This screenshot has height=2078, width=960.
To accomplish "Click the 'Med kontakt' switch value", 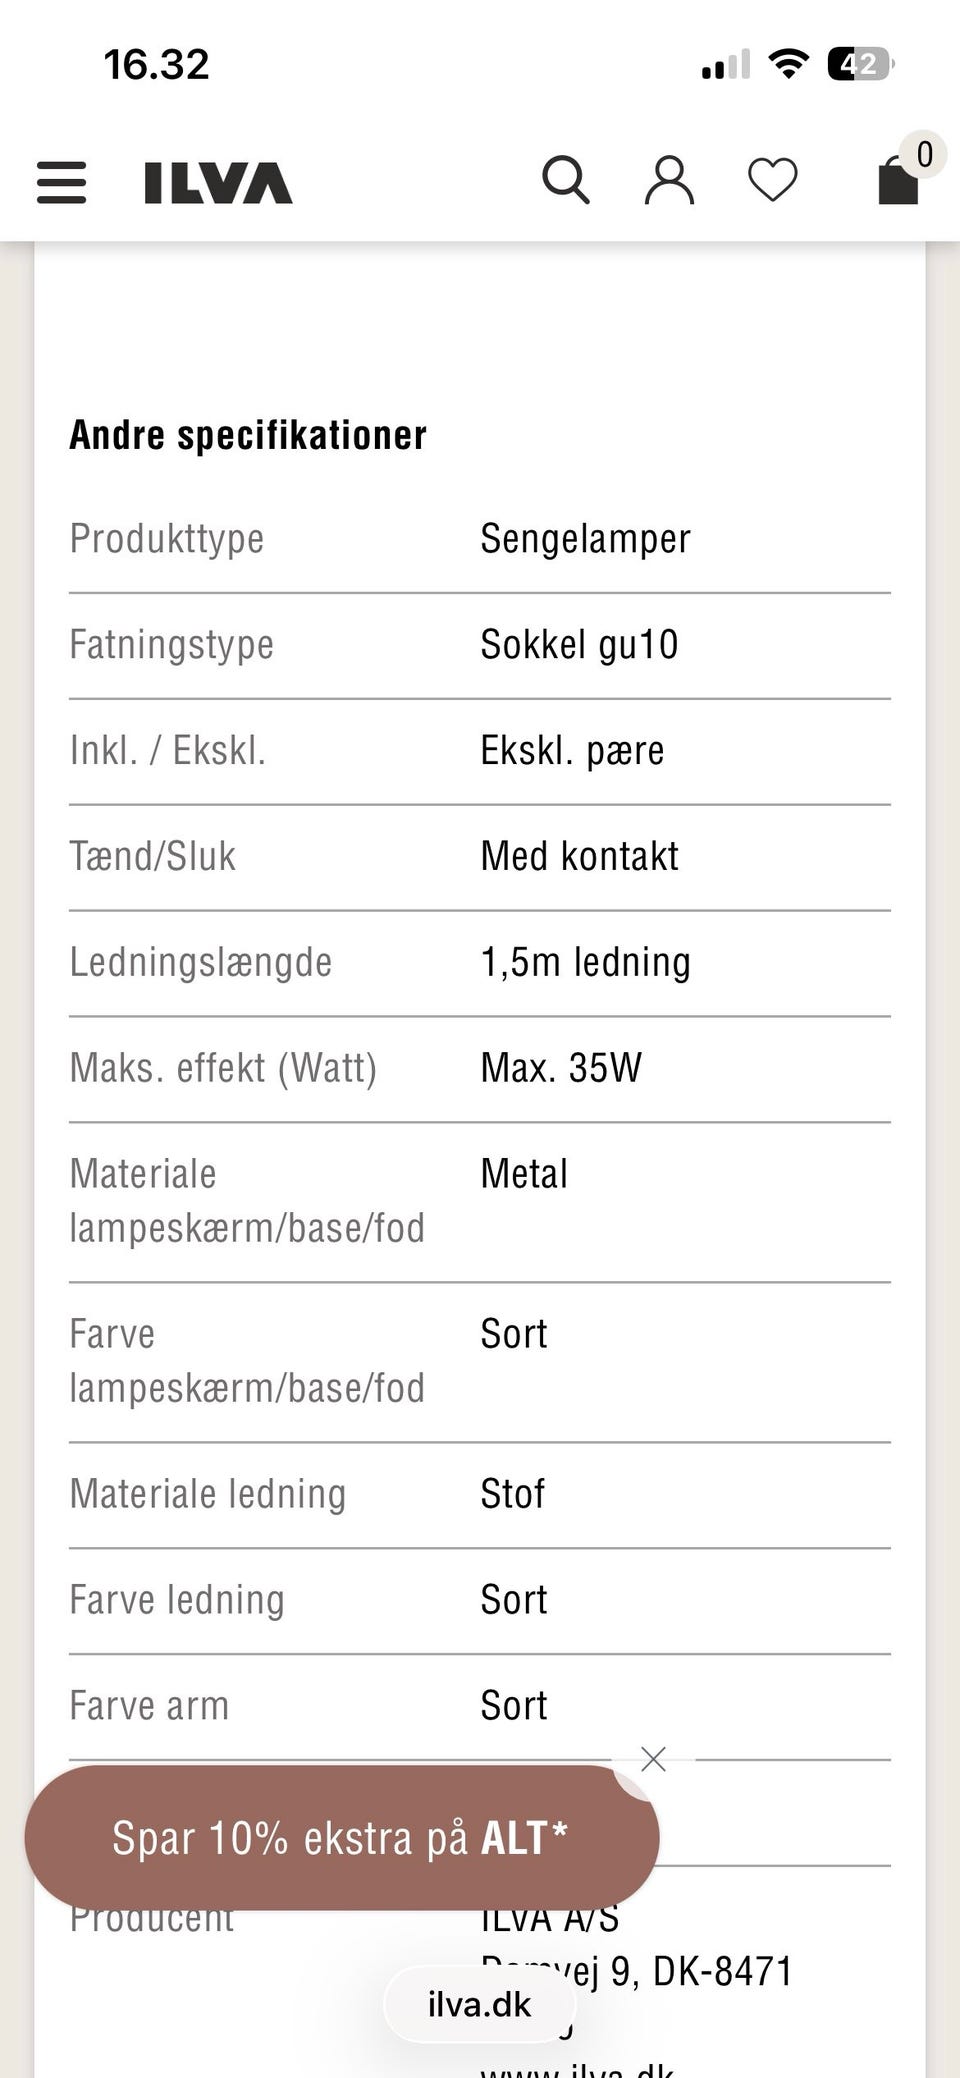I will click(x=579, y=857).
